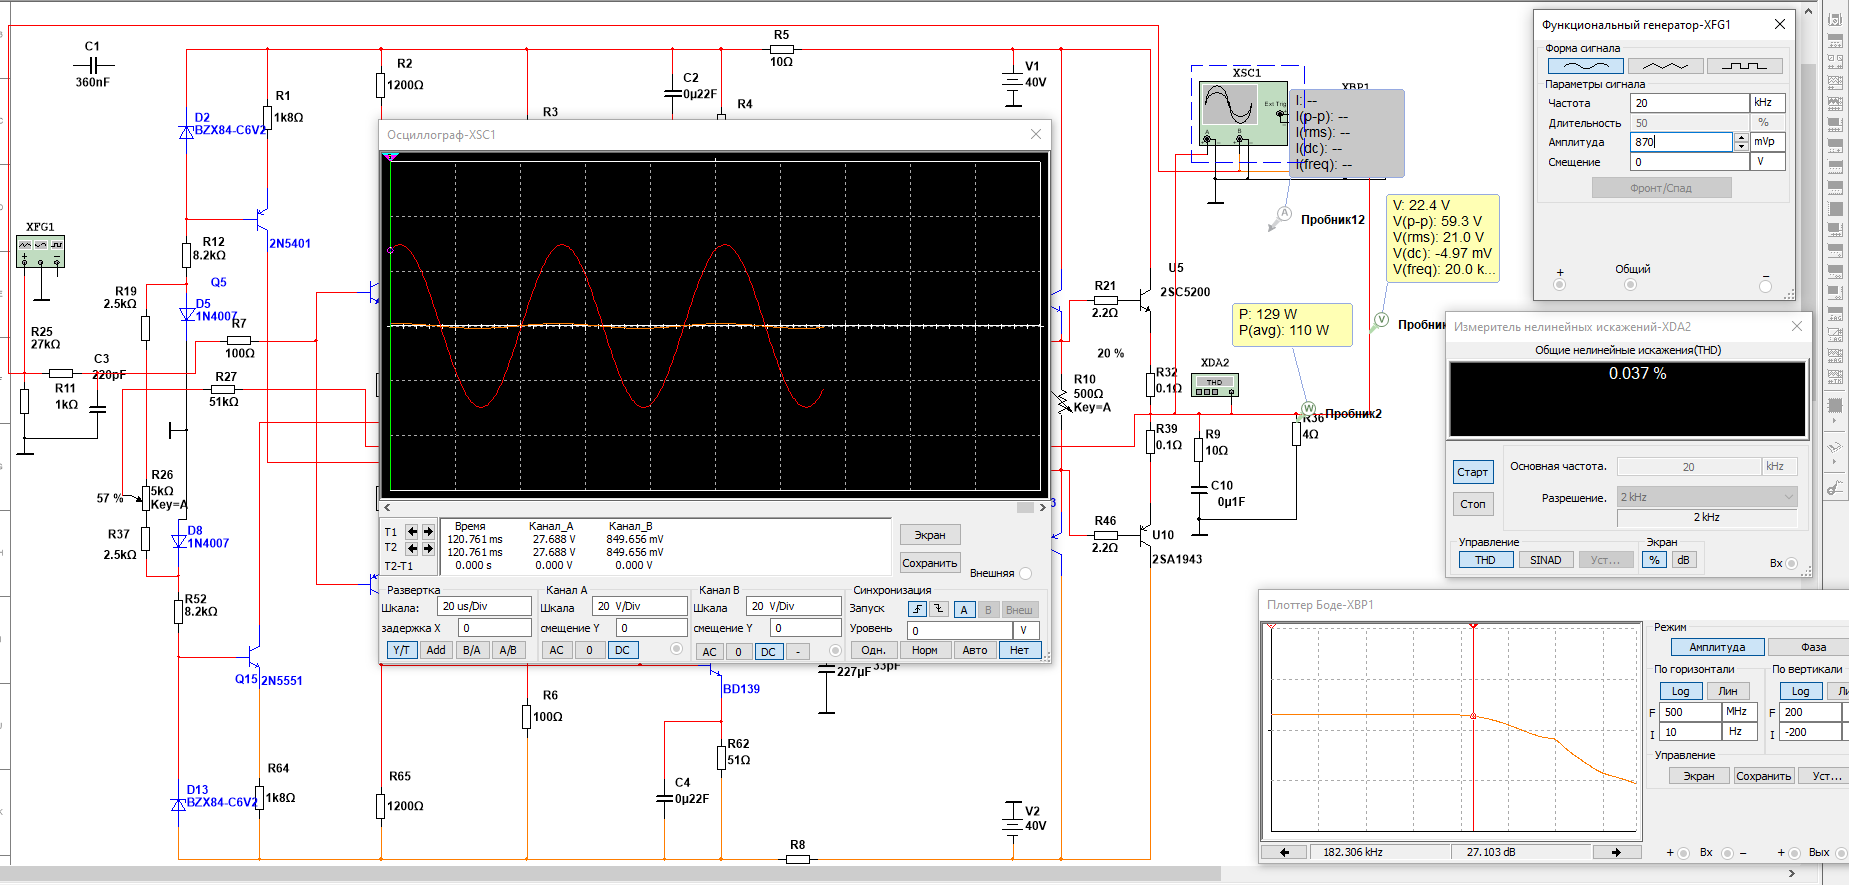Decrease amplitude with spinner down arrow
Image resolution: width=1849 pixels, height=885 pixels.
1741,146
